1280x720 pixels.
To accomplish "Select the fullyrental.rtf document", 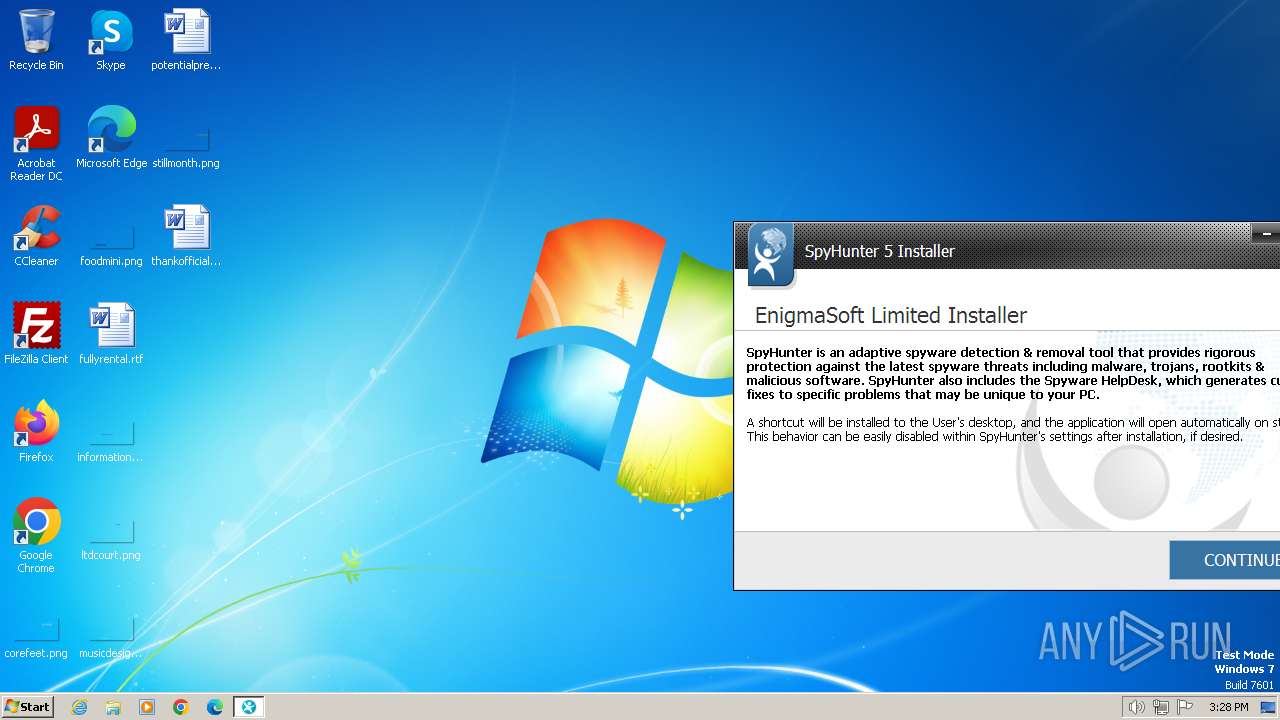I will (111, 334).
